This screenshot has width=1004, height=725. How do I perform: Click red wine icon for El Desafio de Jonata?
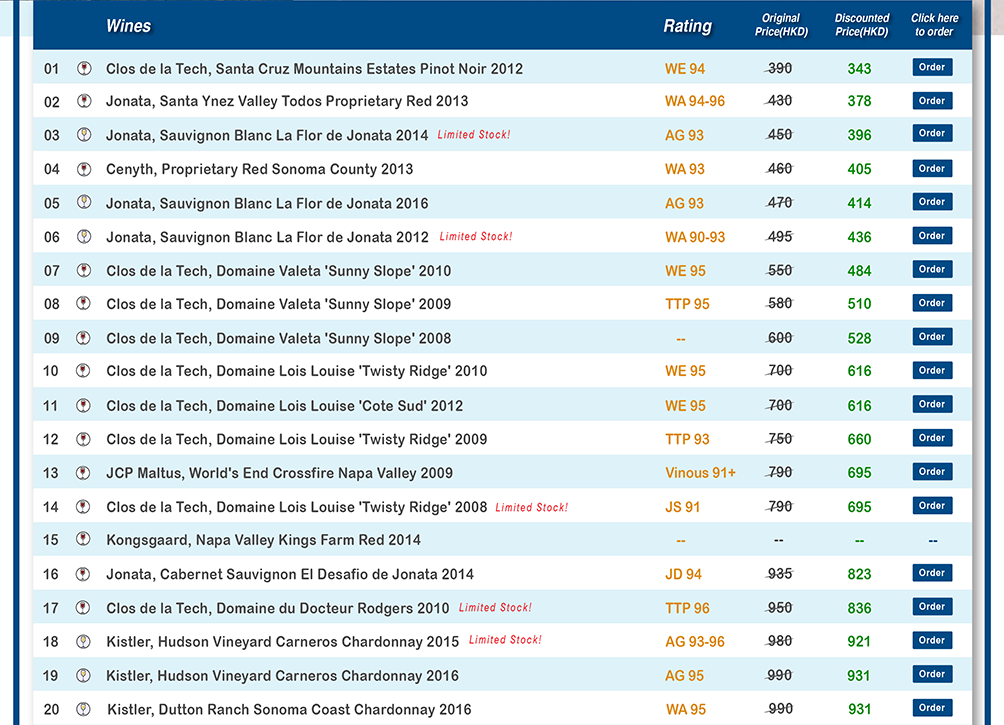[83, 574]
